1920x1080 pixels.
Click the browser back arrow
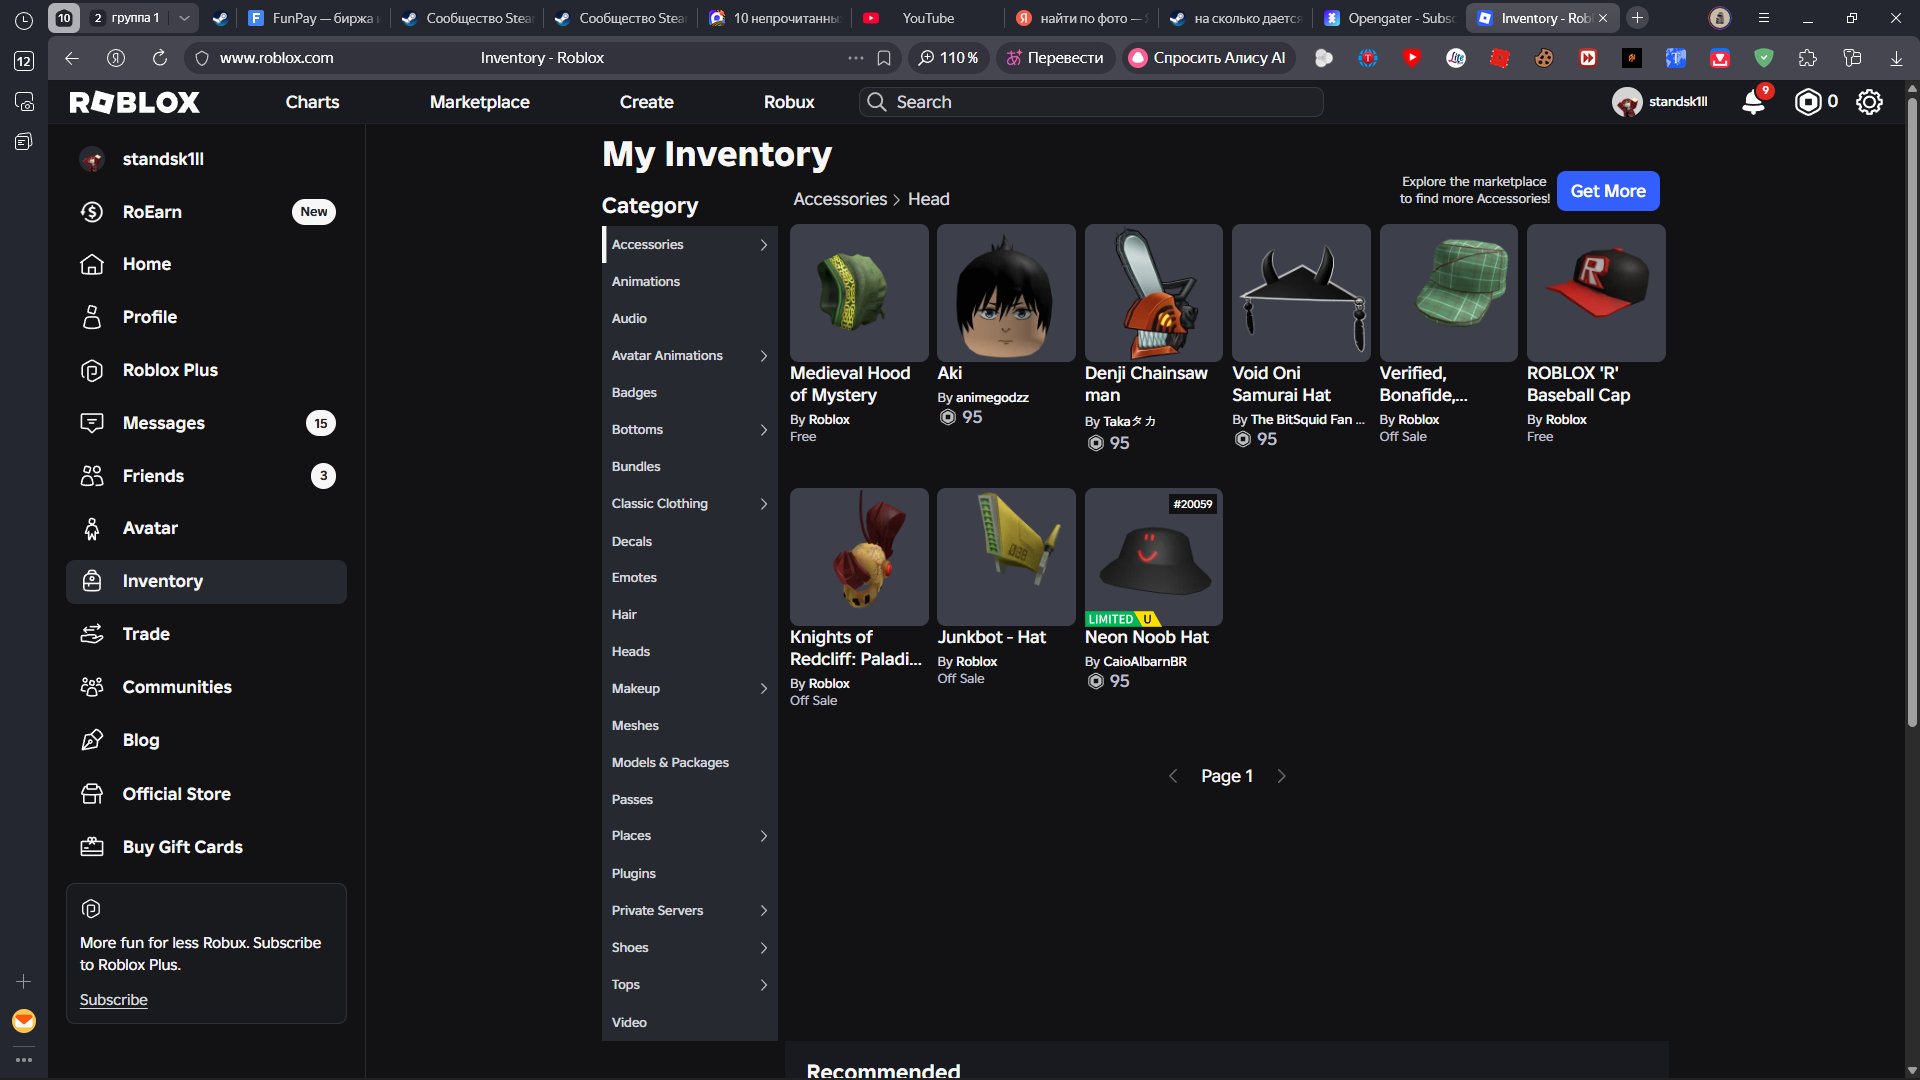(72, 58)
